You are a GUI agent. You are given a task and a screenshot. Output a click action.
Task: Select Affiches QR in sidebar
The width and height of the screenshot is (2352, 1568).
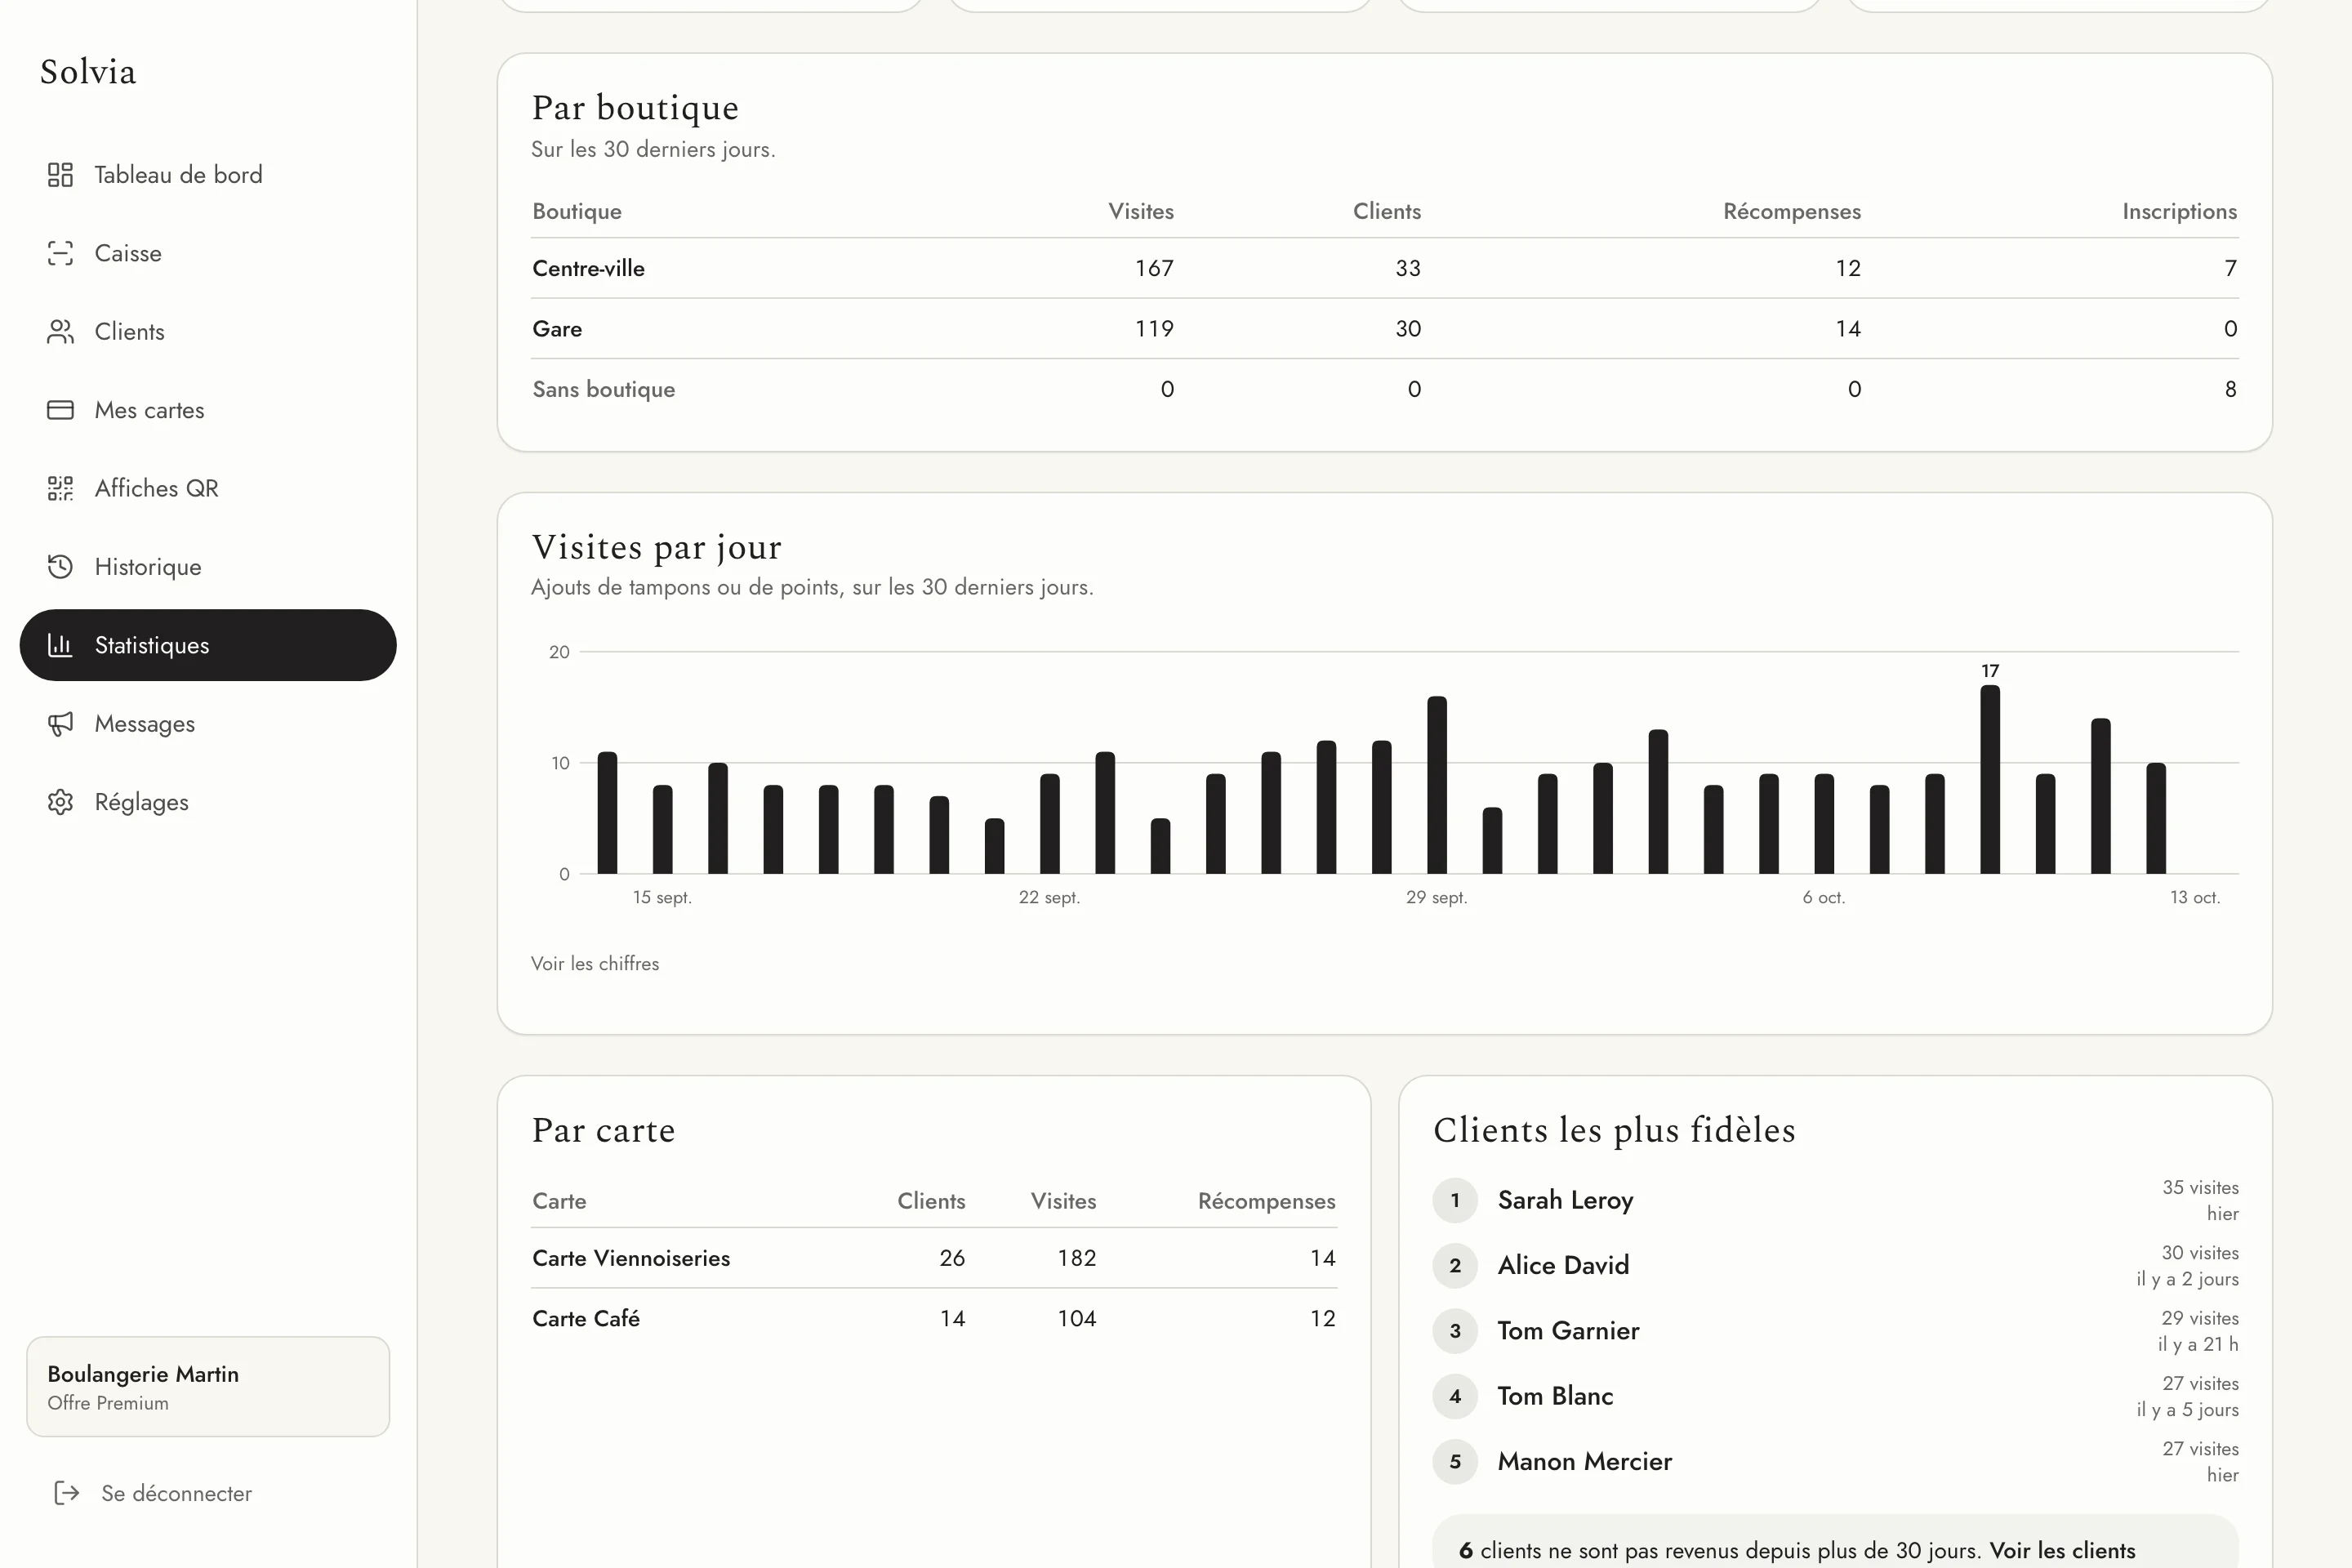click(x=208, y=488)
